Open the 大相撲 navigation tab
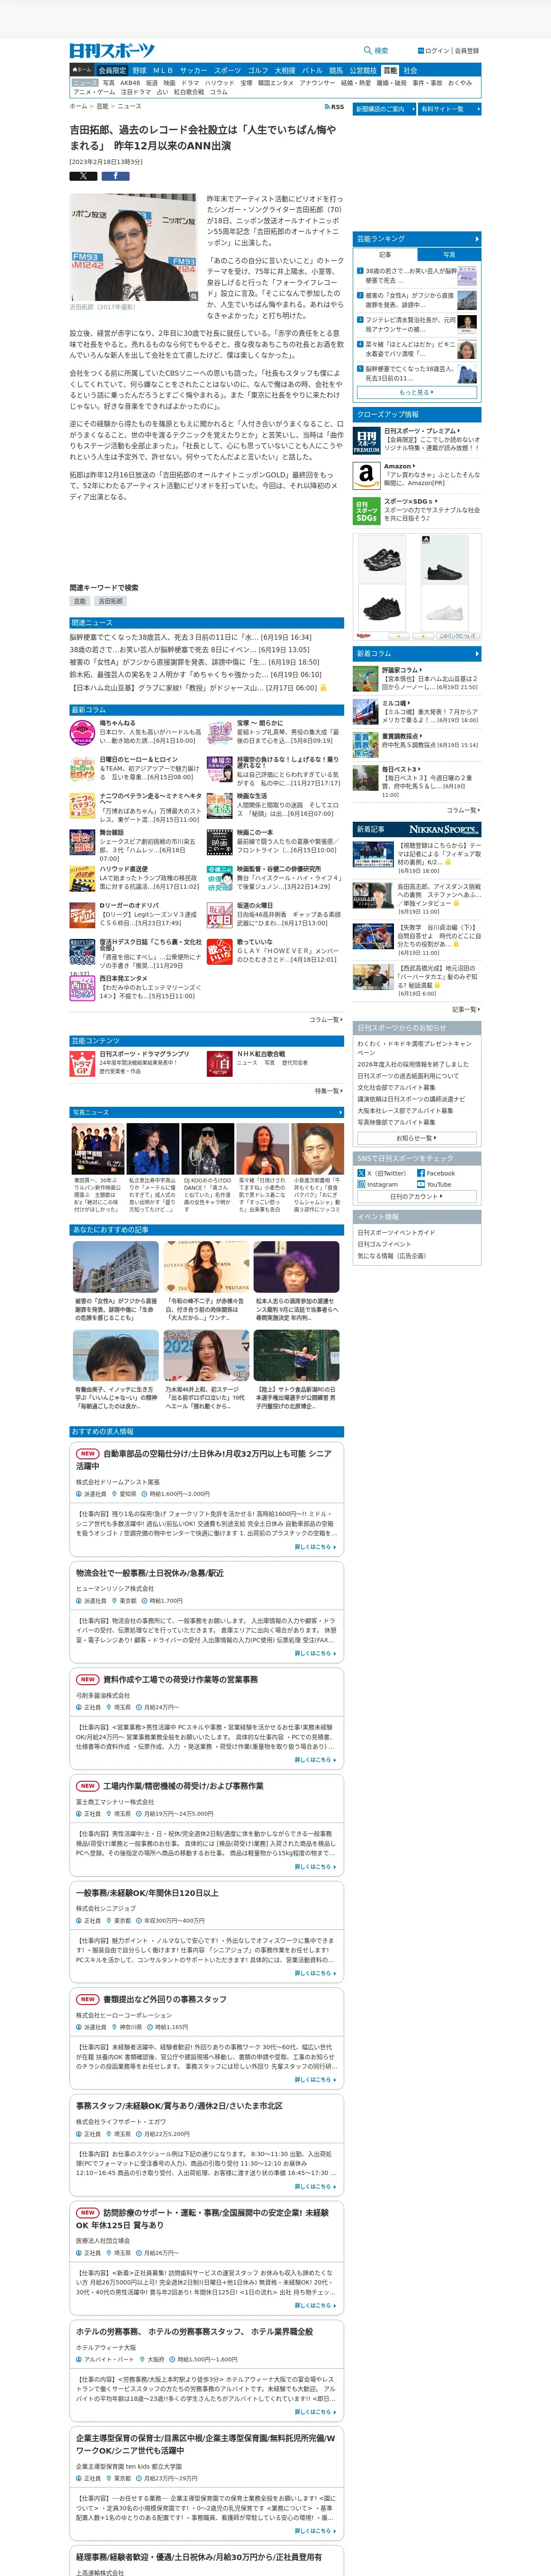The image size is (551, 2576). [x=285, y=71]
